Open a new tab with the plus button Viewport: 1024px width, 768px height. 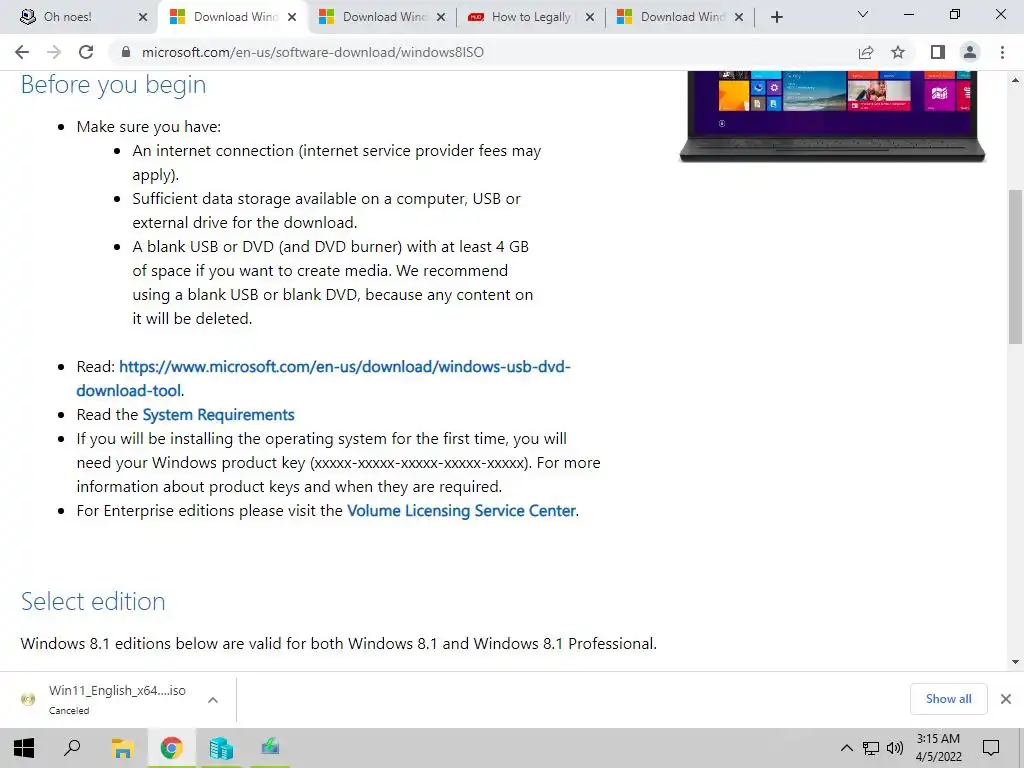click(x=776, y=17)
